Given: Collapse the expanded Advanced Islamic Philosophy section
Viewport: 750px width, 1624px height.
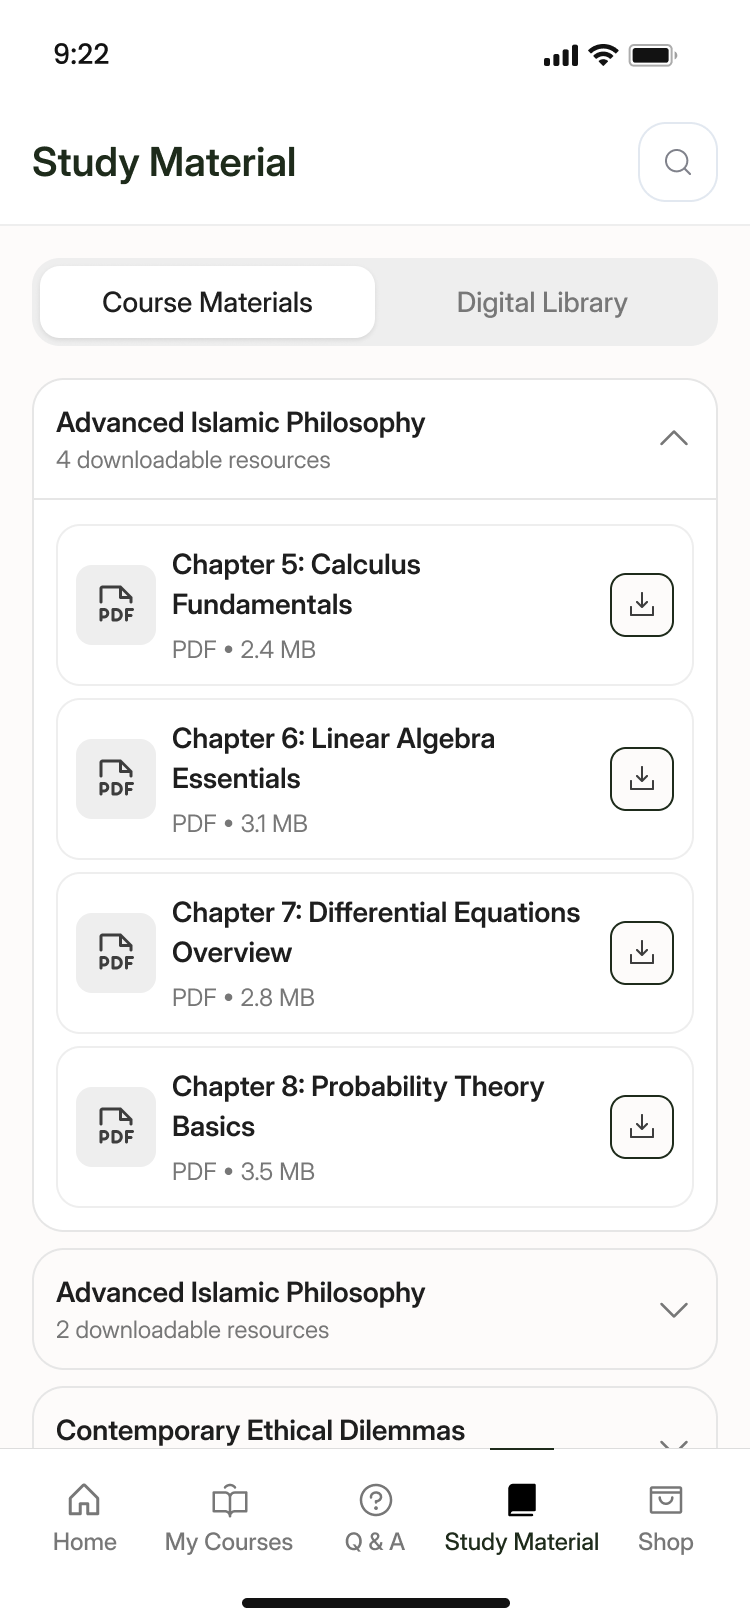Looking at the screenshot, I should tap(674, 439).
